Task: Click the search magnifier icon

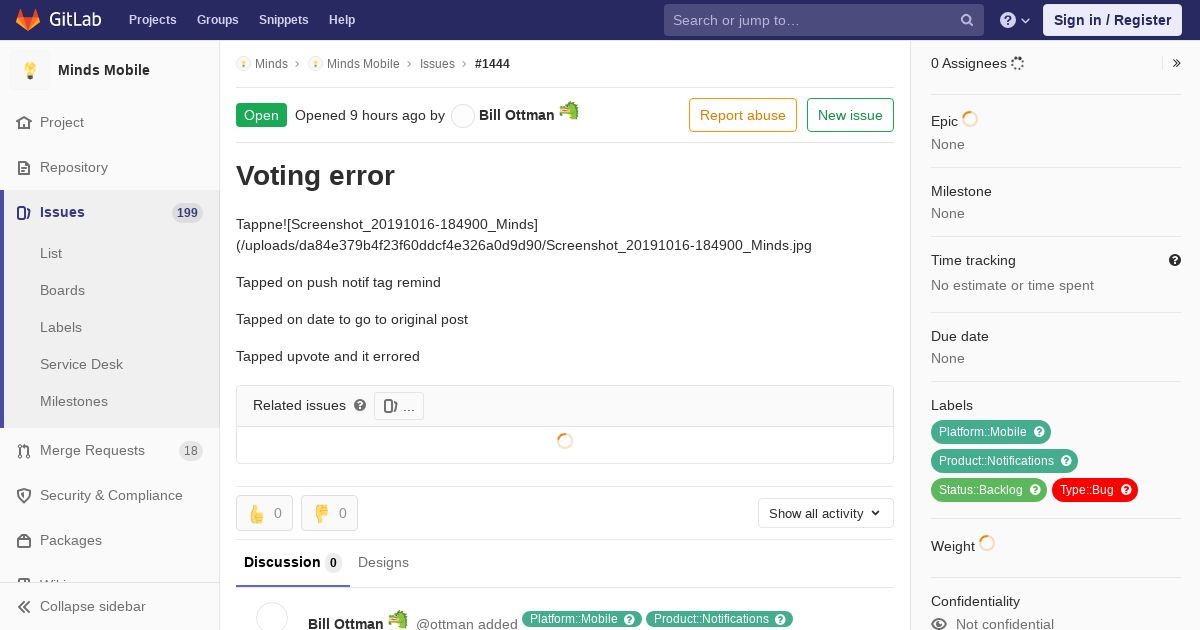Action: [967, 20]
